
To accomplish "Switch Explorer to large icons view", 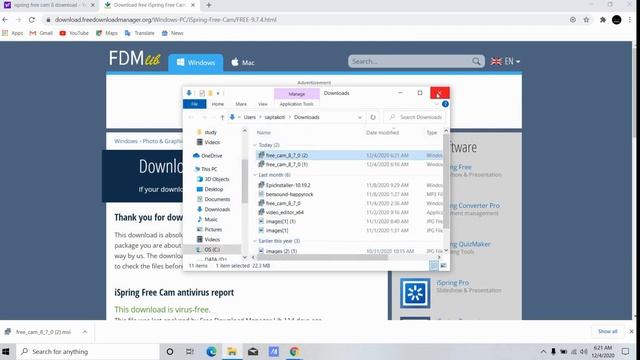I will tap(443, 266).
